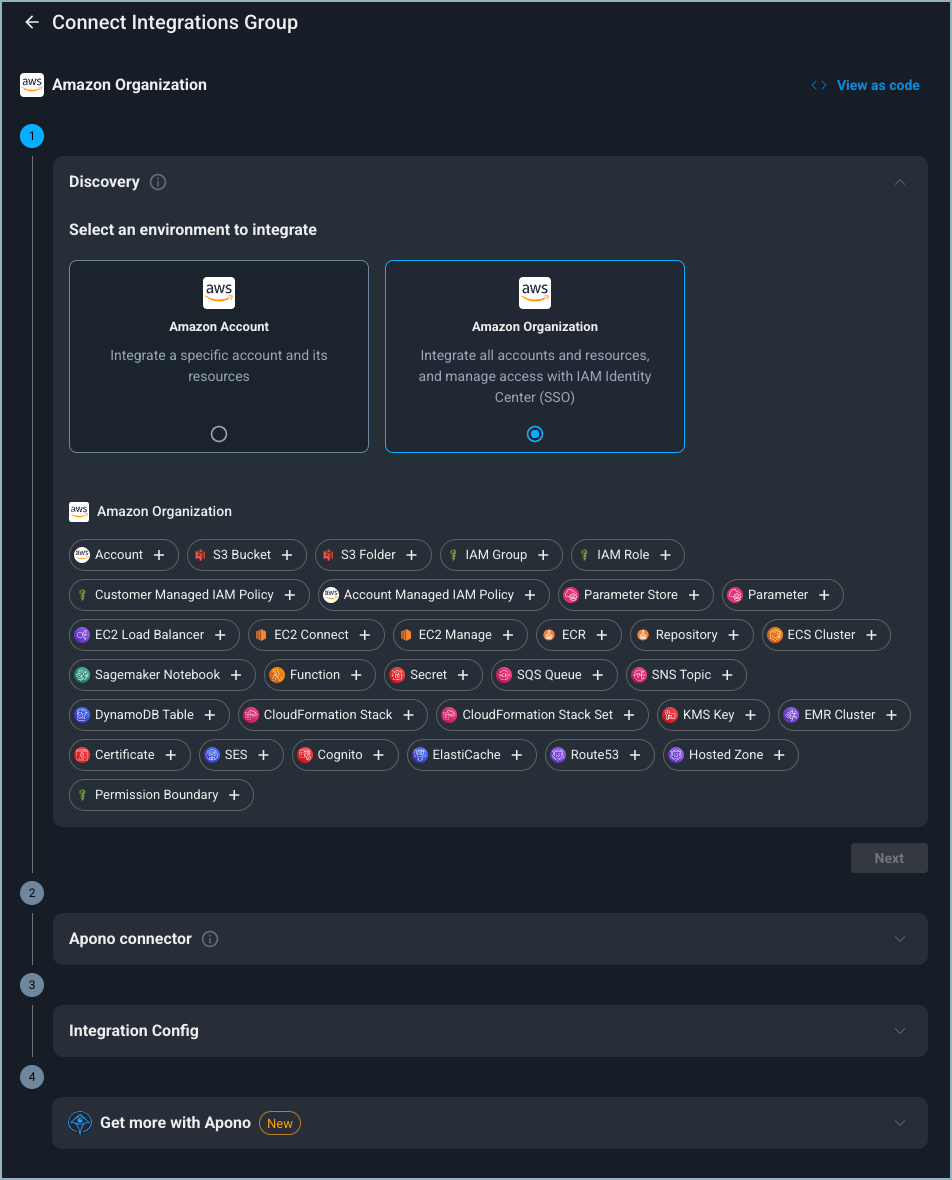The width and height of the screenshot is (952, 1180).
Task: Click the Apono connector info icon
Action: [x=210, y=939]
